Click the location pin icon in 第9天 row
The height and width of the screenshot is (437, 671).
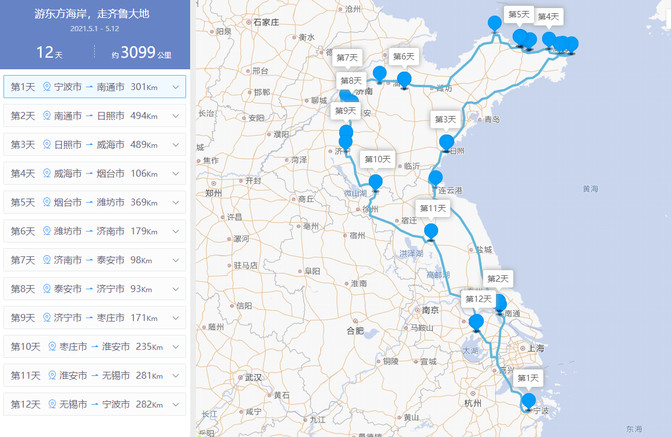[47, 318]
